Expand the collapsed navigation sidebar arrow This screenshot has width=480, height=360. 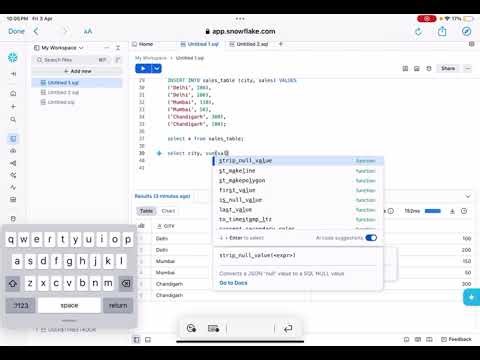13,74
